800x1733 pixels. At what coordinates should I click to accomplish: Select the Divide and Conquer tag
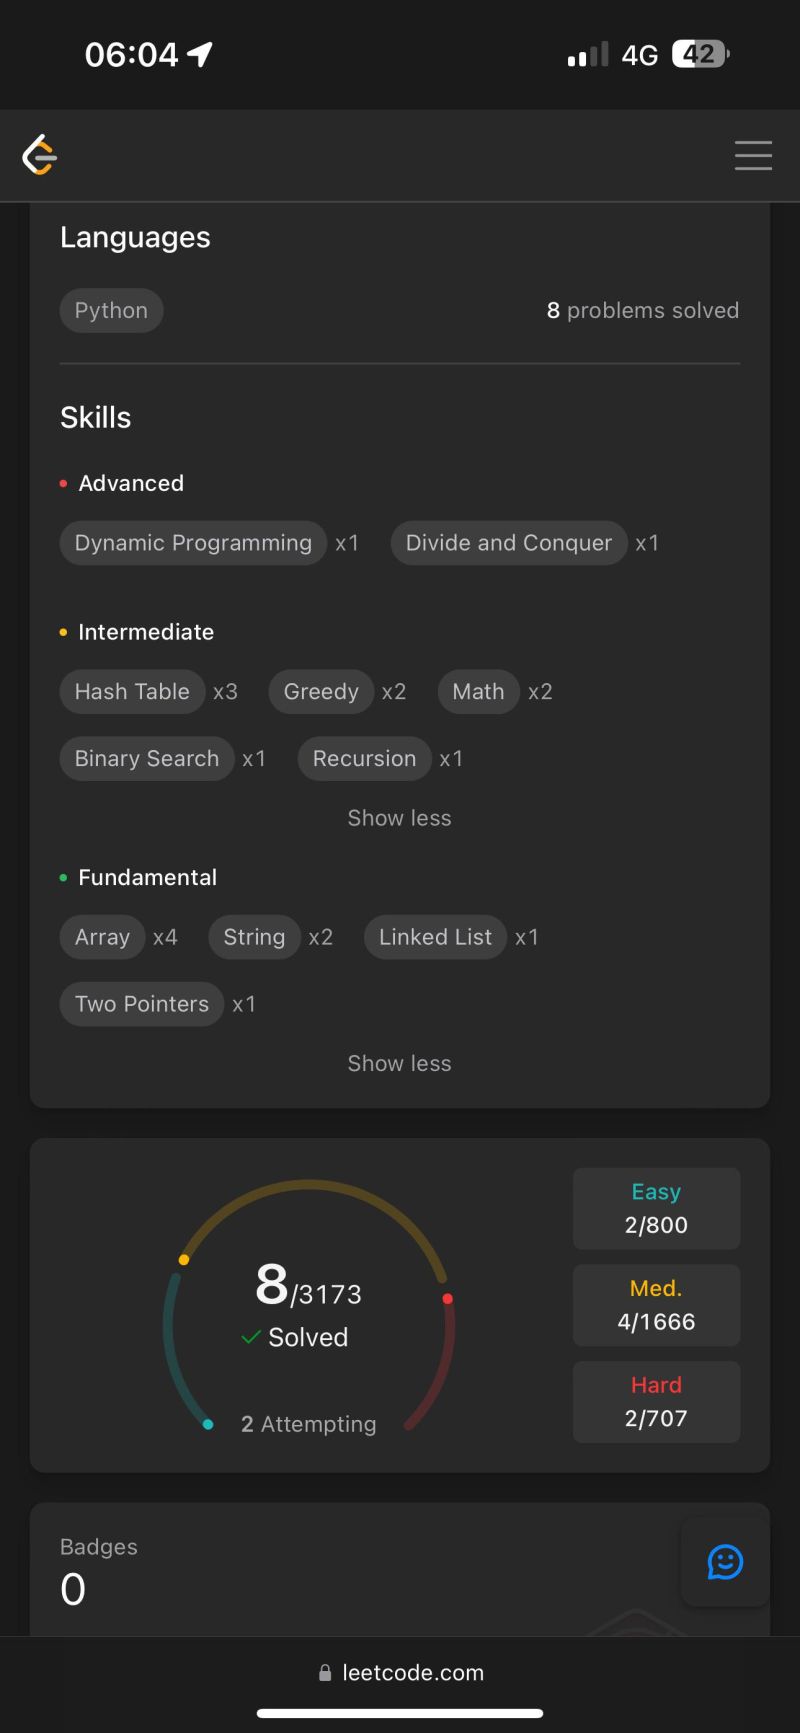pos(509,543)
